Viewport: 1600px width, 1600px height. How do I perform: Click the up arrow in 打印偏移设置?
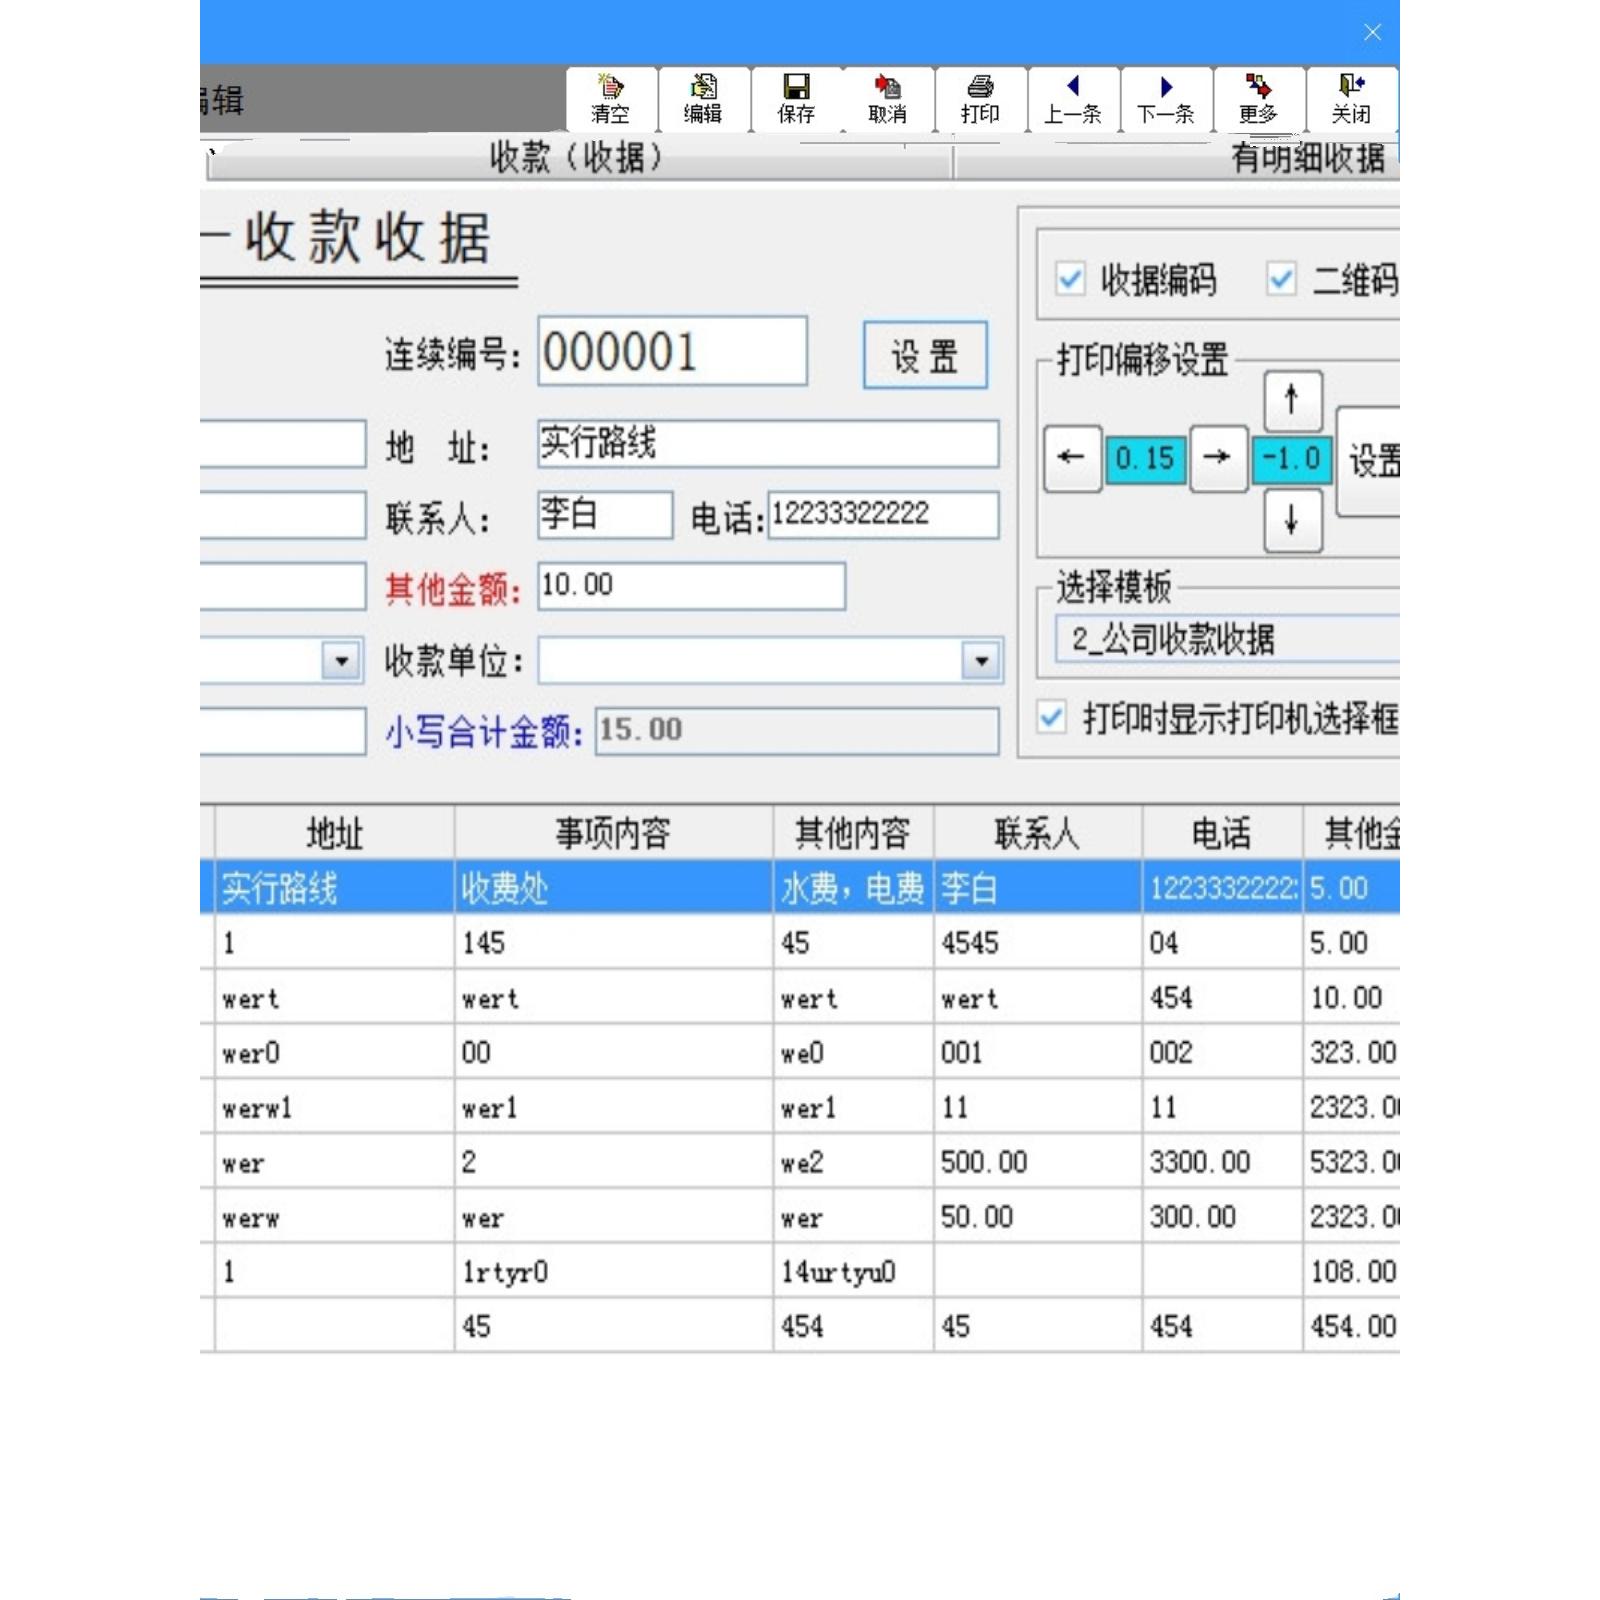[x=1292, y=399]
